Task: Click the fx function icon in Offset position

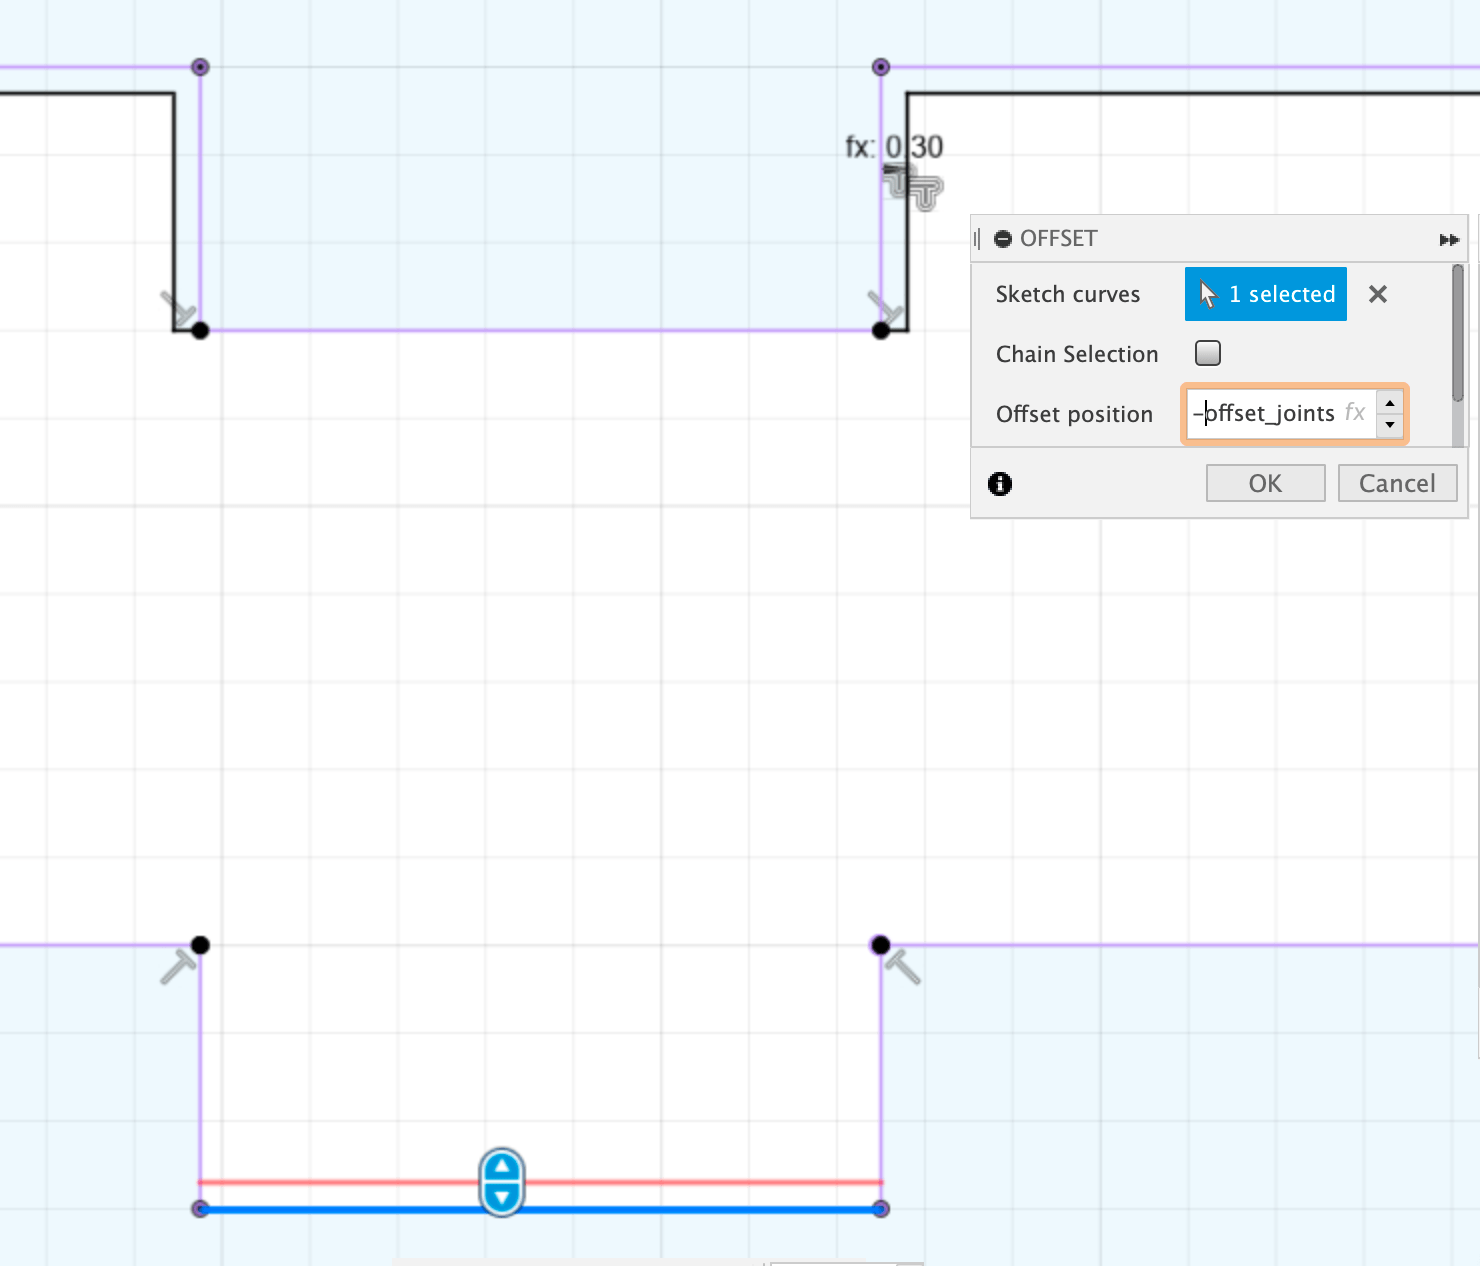Action: [1355, 412]
